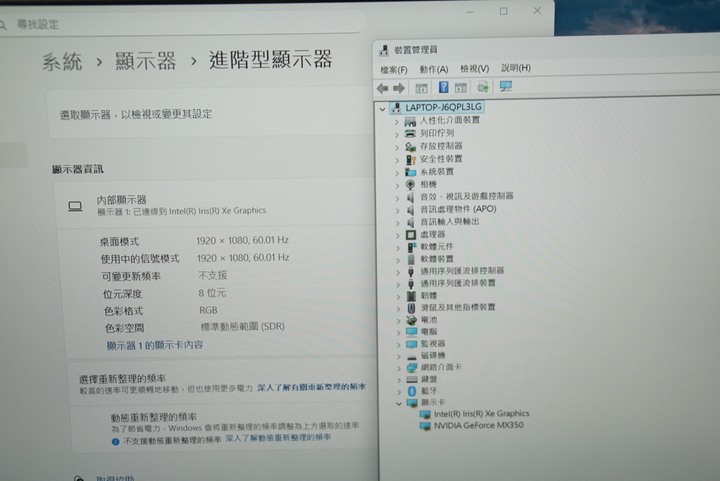The image size is (720, 481).
Task: Open the 動作(A) menu
Action: pyautogui.click(x=433, y=69)
